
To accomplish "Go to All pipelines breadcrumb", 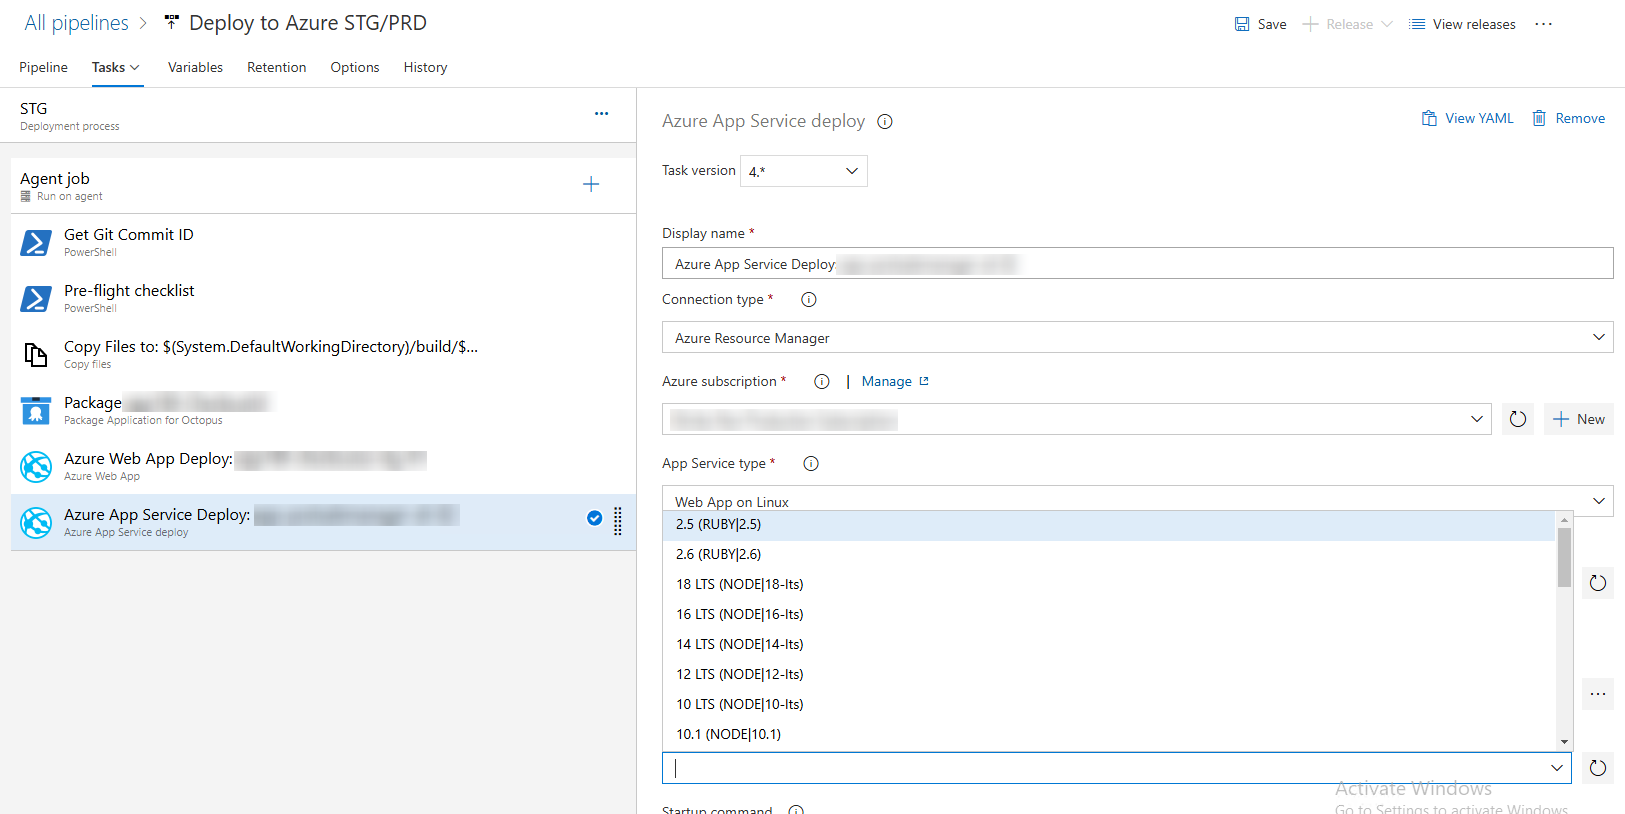I will (76, 23).
